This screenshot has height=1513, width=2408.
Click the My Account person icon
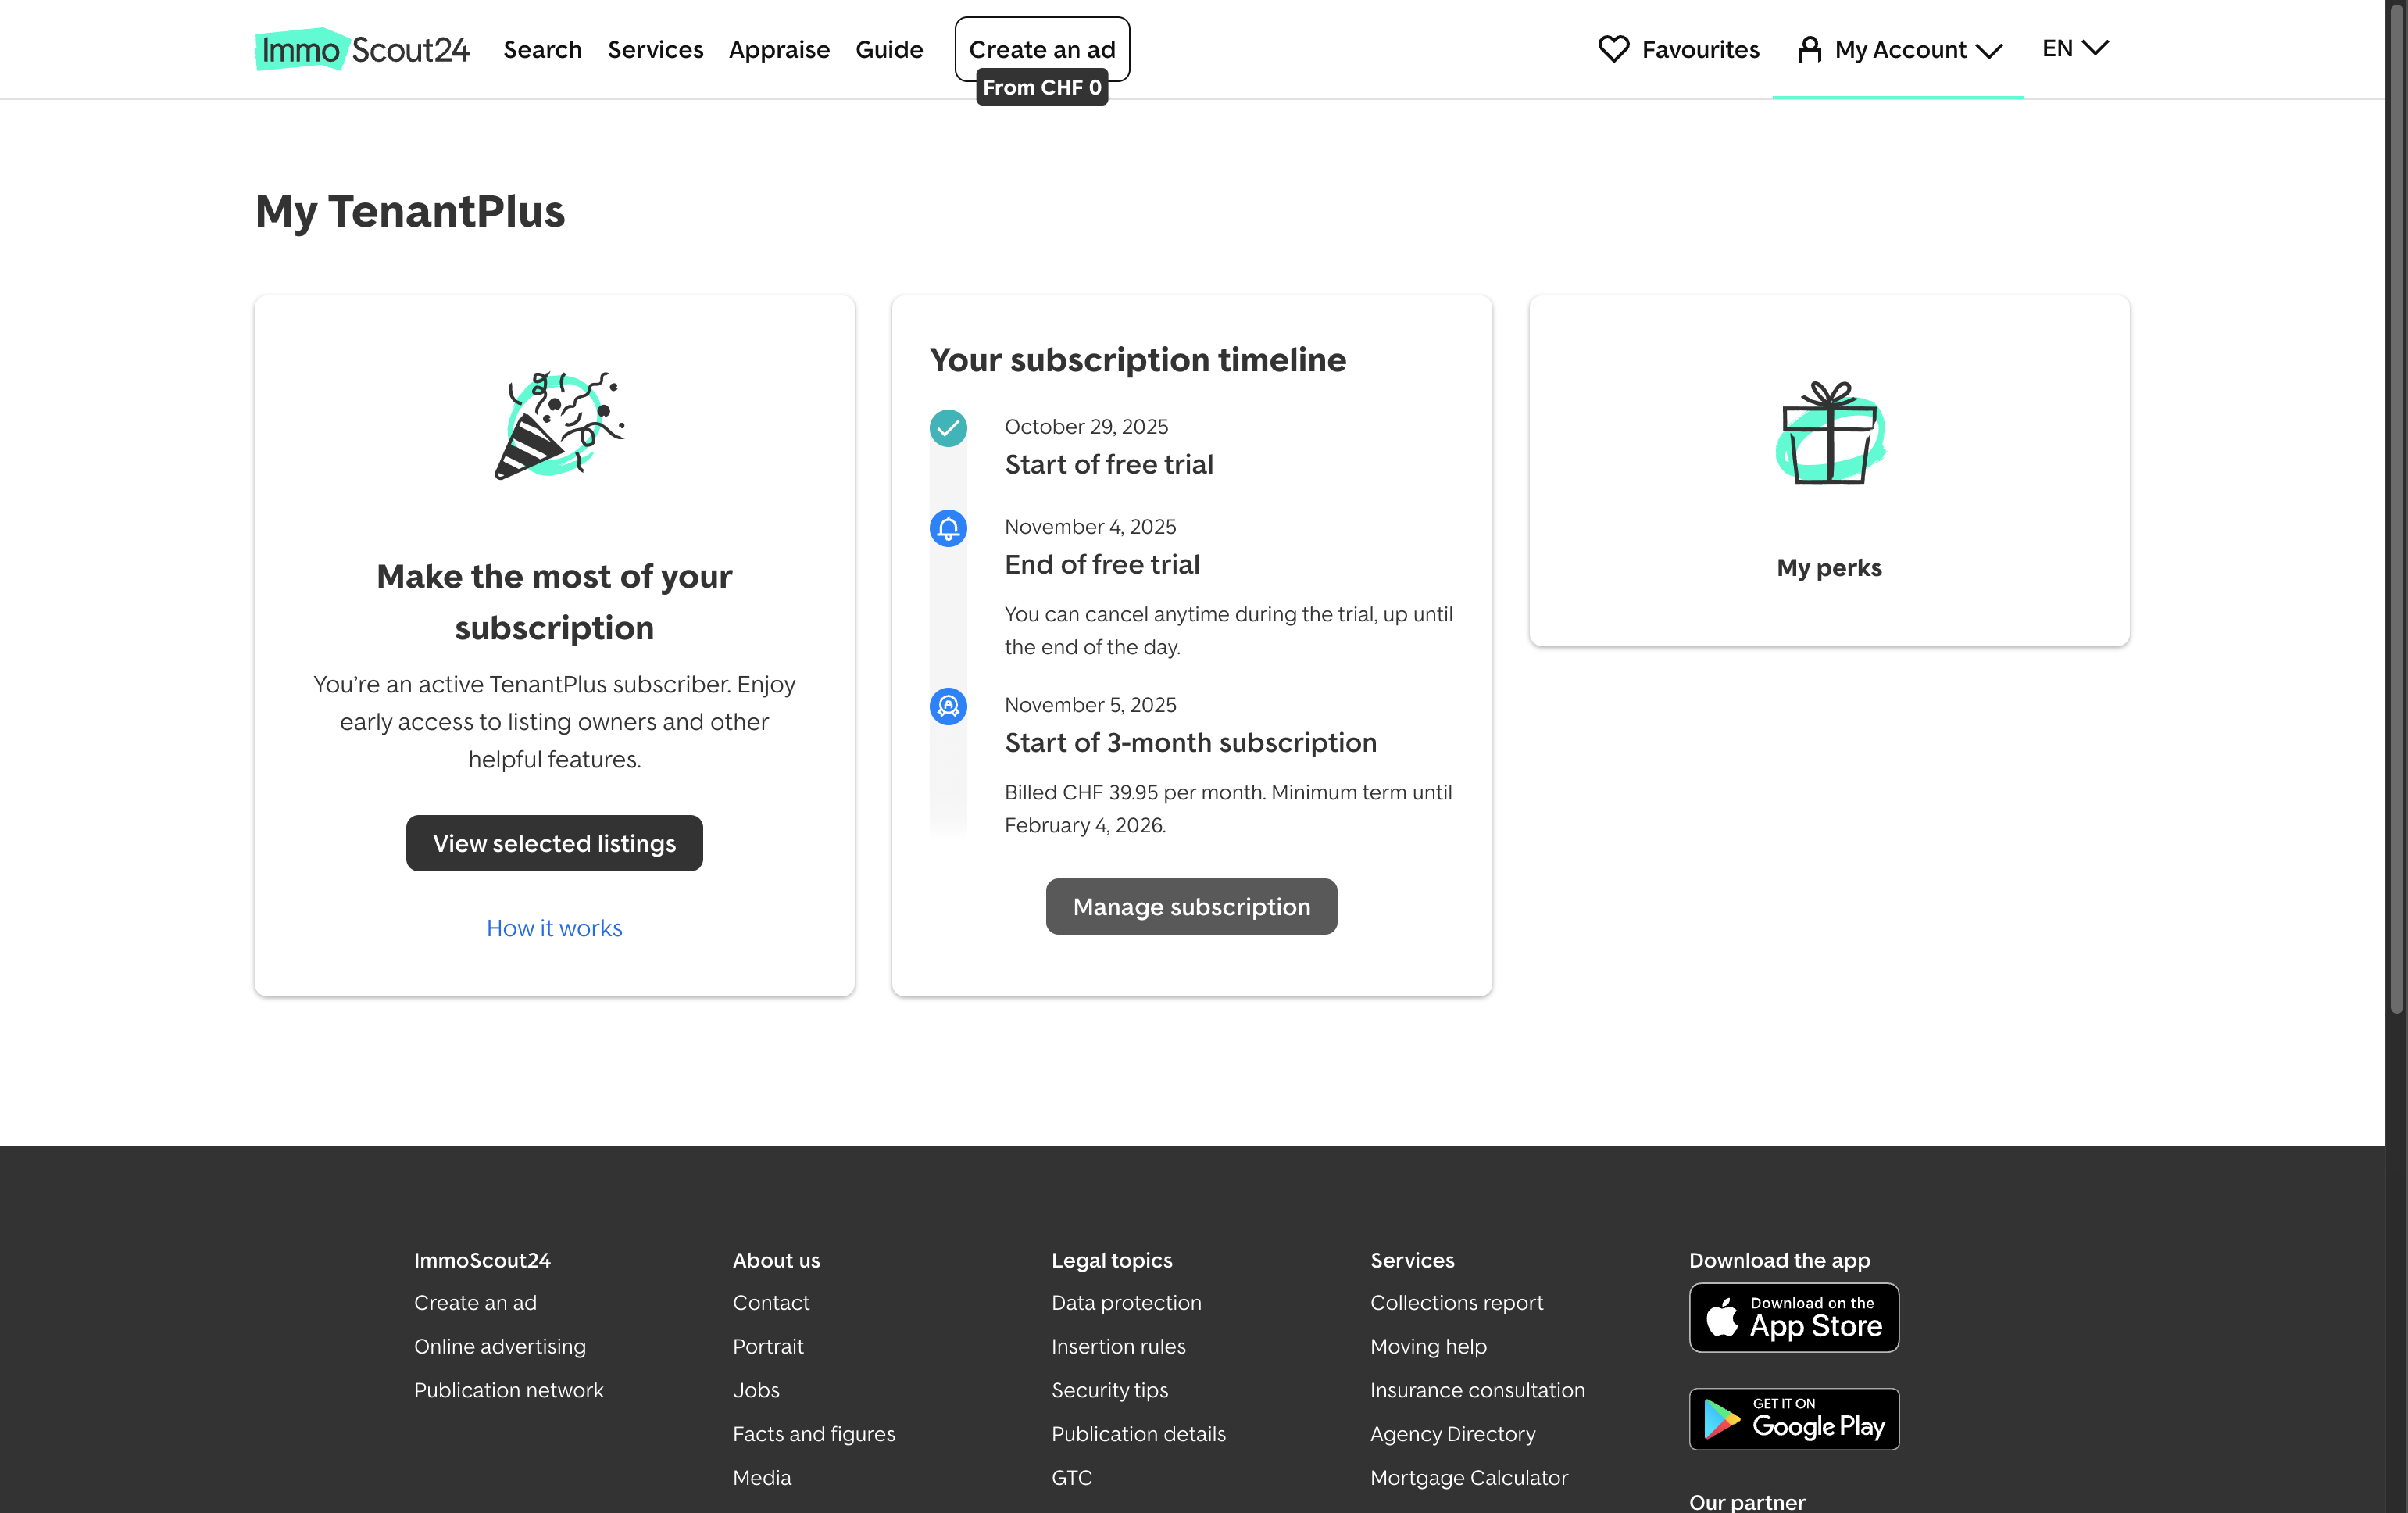[1809, 49]
